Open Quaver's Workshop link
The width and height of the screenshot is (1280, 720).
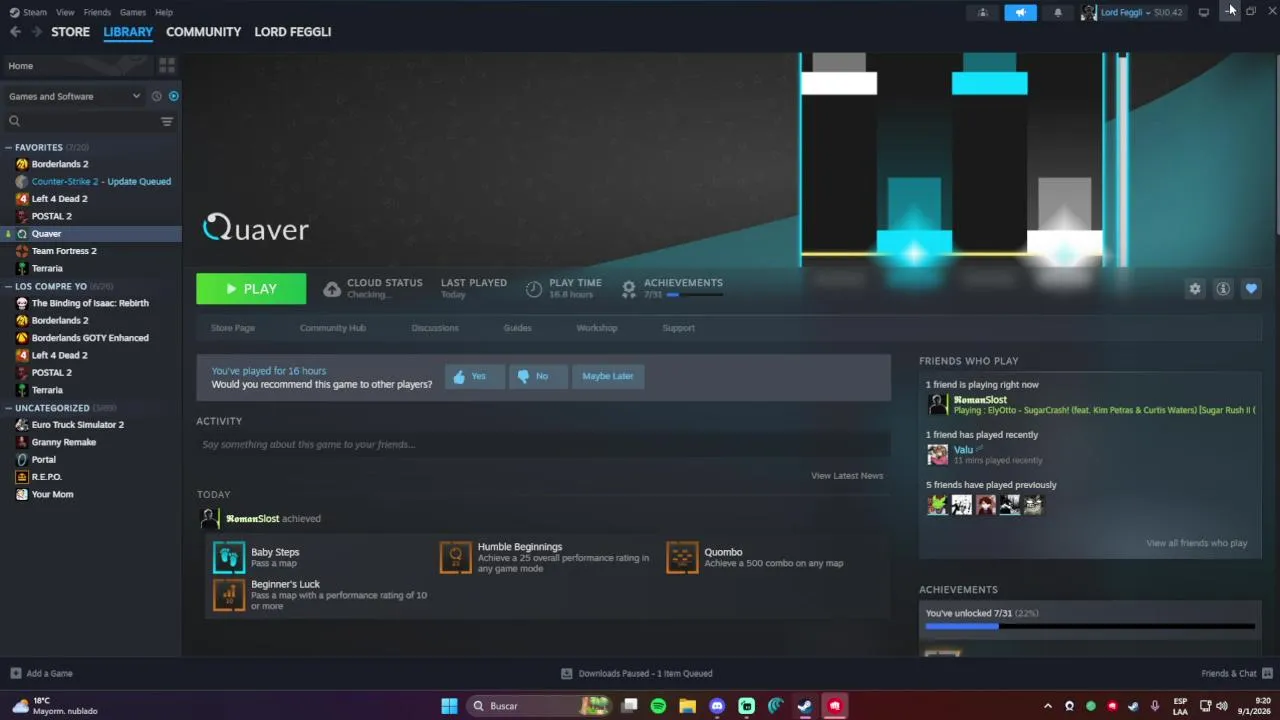[x=597, y=328]
